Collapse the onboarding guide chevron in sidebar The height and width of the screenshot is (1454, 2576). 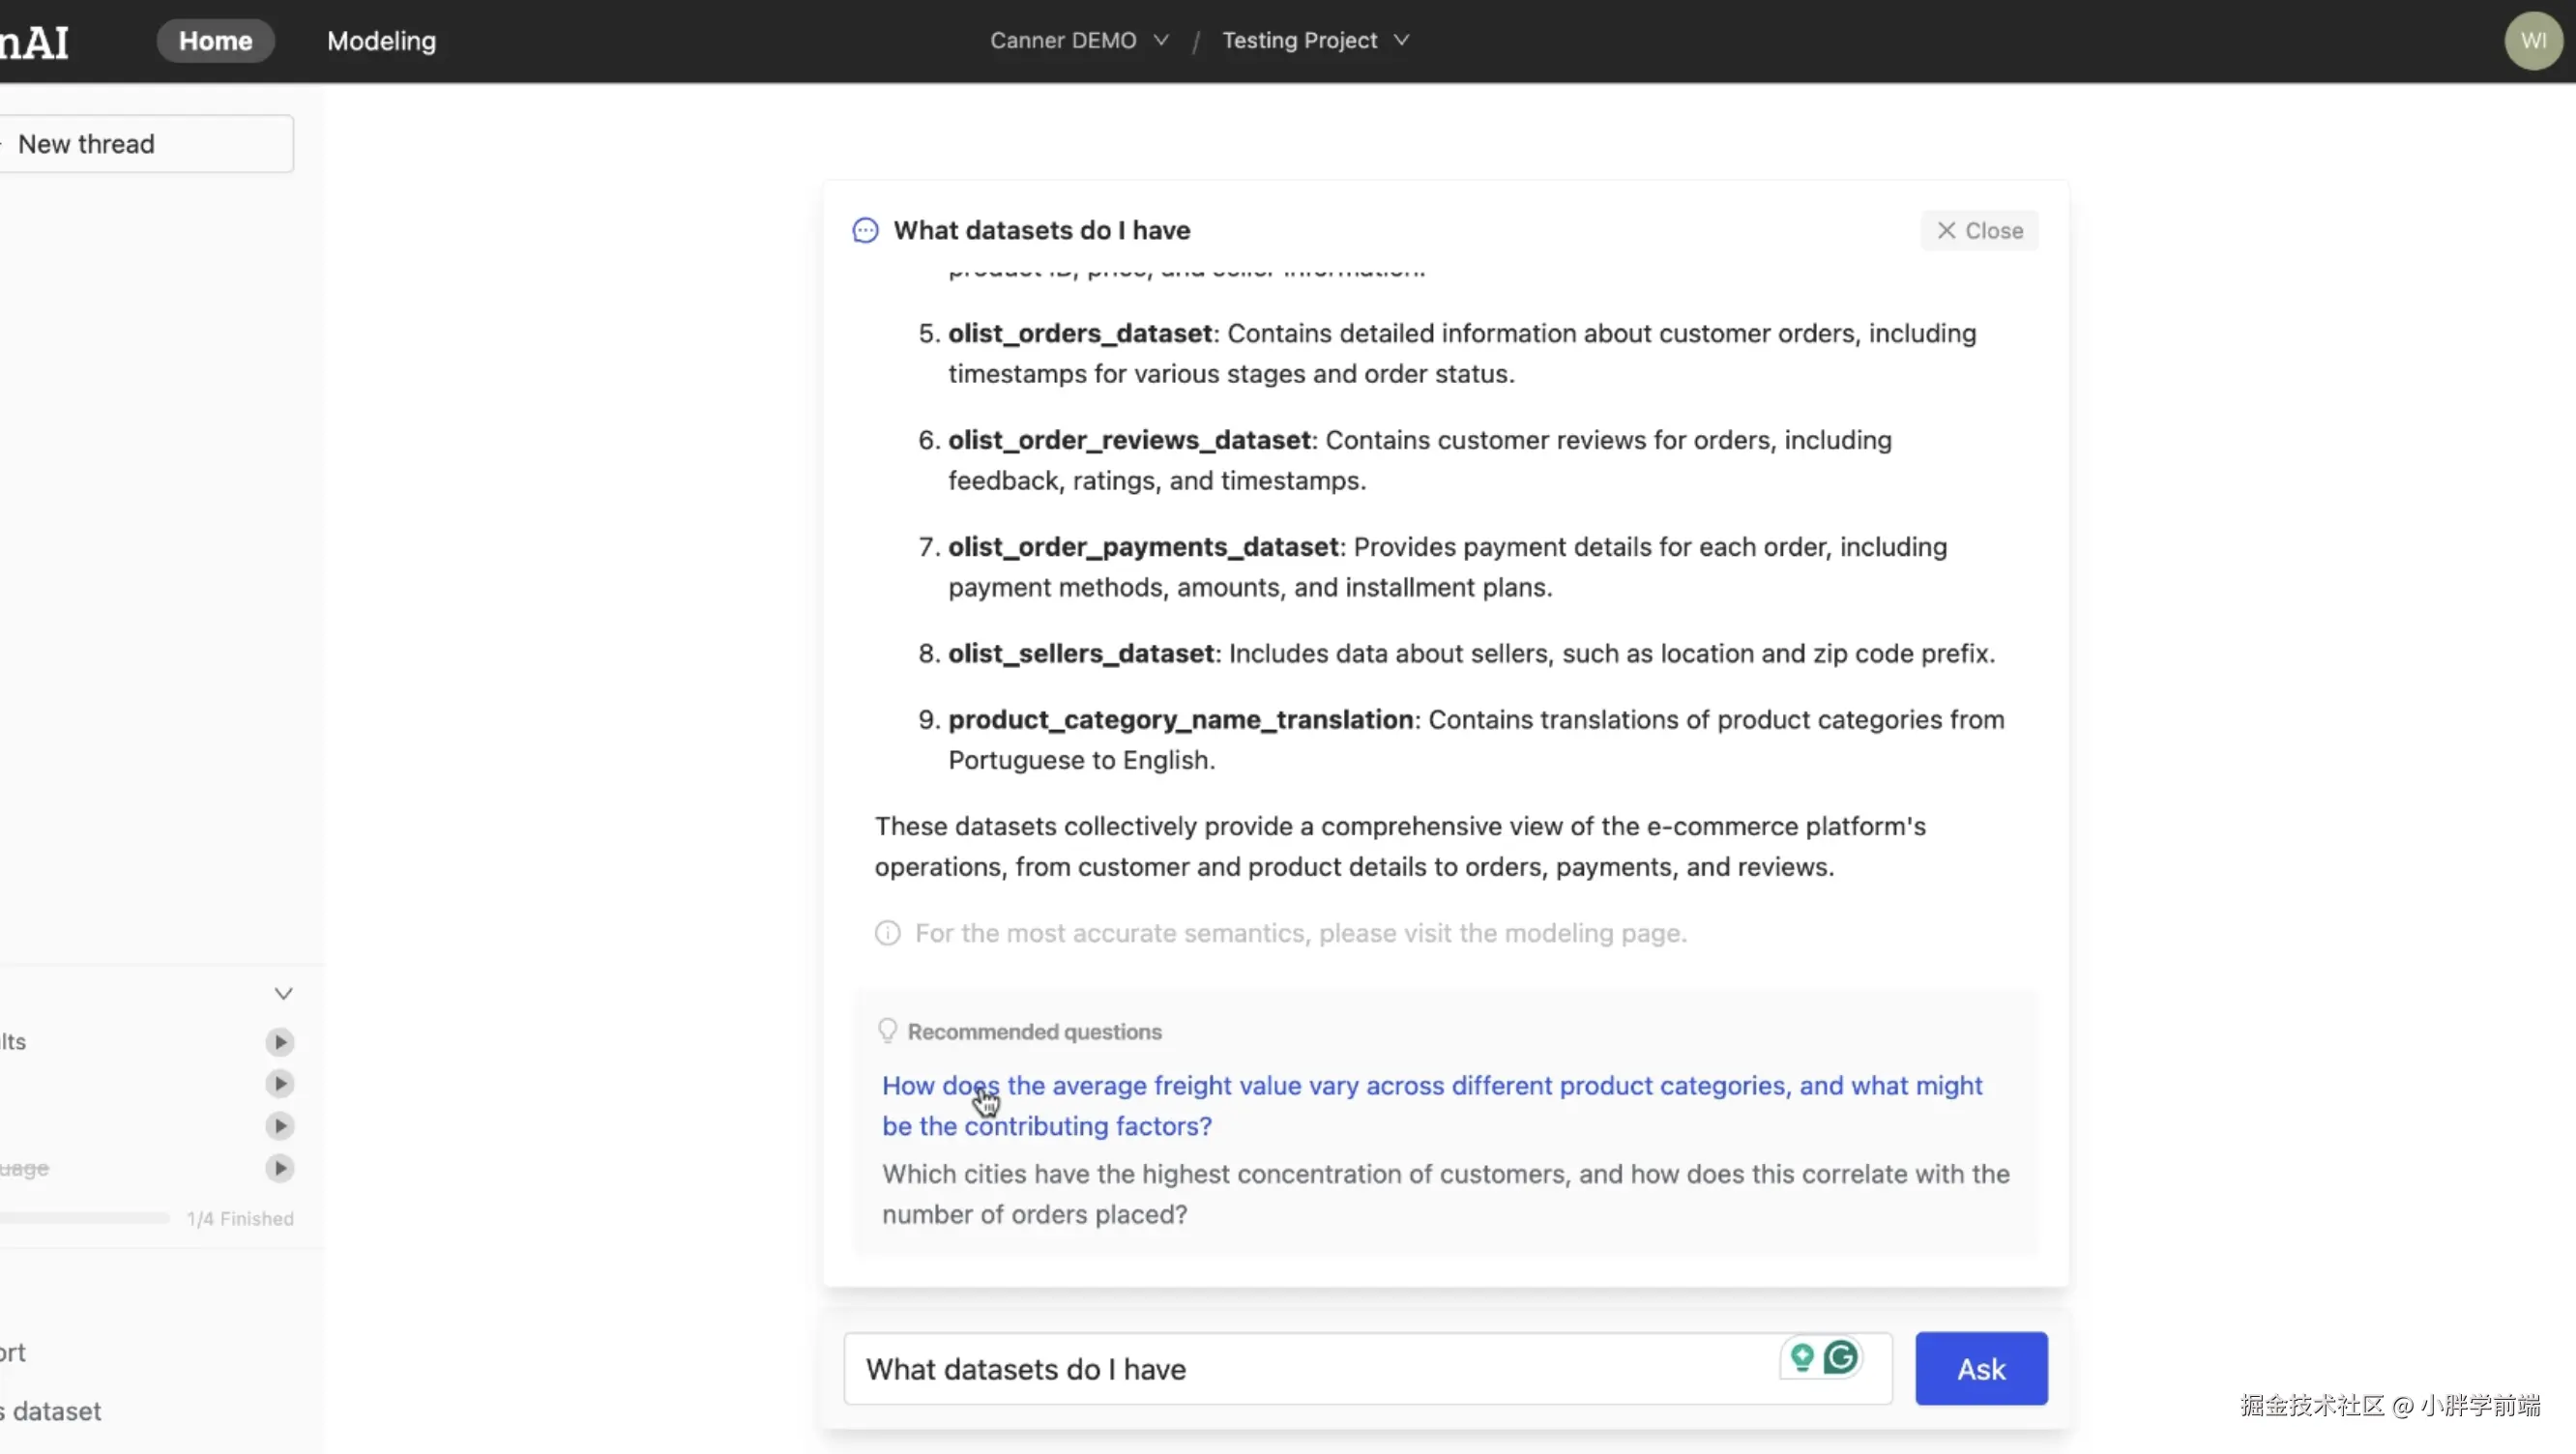tap(283, 993)
